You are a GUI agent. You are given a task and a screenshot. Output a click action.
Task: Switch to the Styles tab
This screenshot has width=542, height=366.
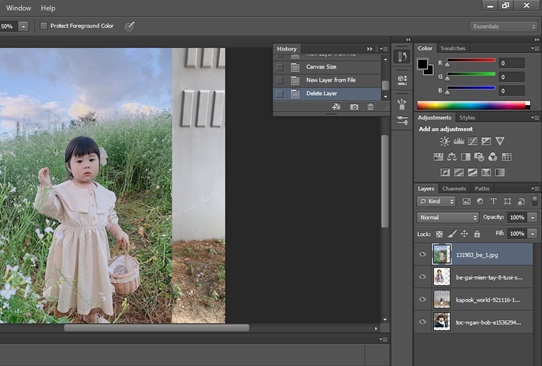coord(467,118)
